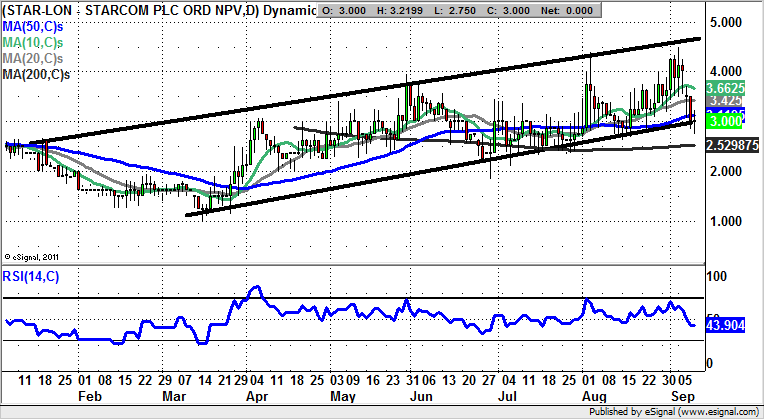The width and height of the screenshot is (764, 419).
Task: Click the blue 3.000 last price tag
Action: coord(724,121)
